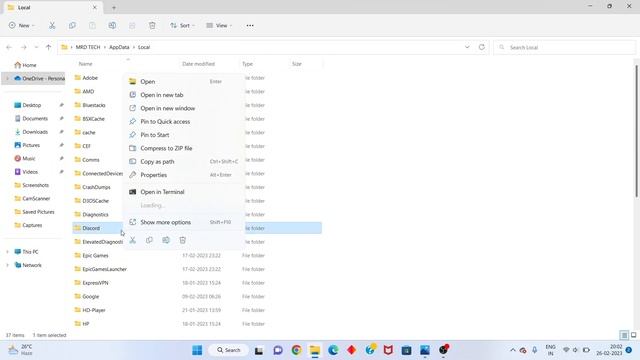Go back with the Back arrow
This screenshot has width=640, height=360.
pyautogui.click(x=9, y=47)
